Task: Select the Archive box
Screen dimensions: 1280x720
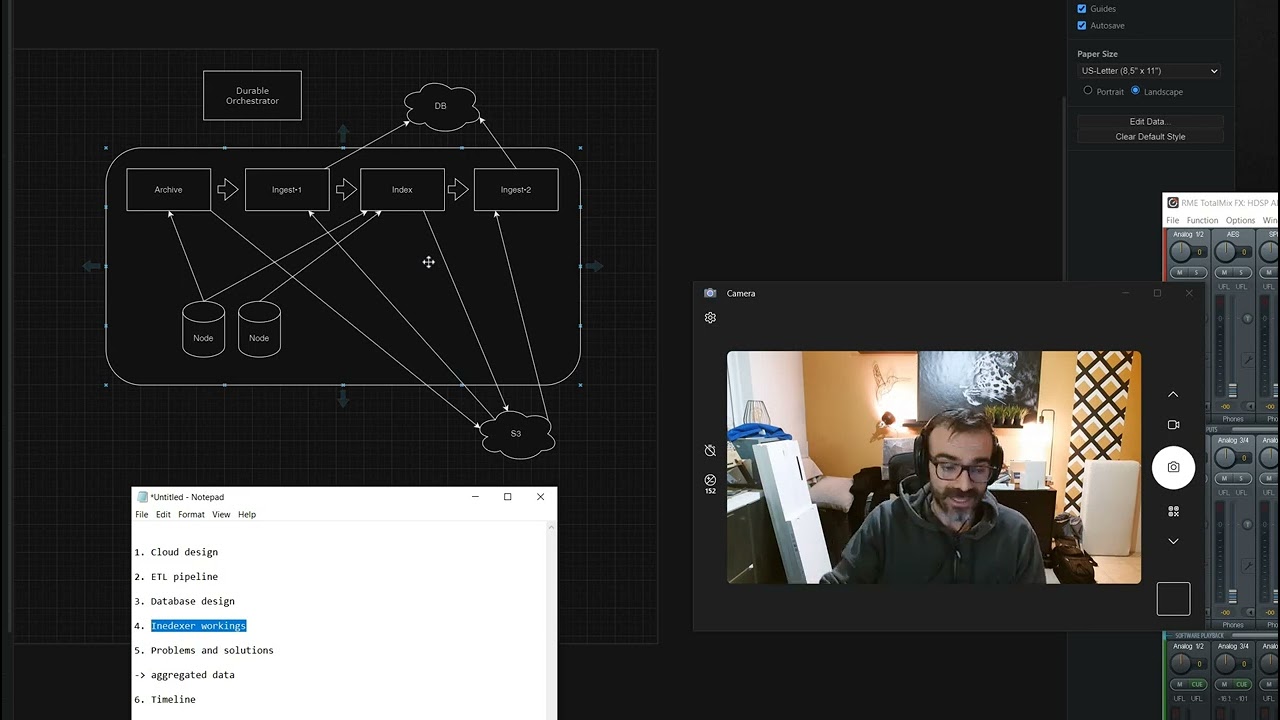Action: pos(169,190)
